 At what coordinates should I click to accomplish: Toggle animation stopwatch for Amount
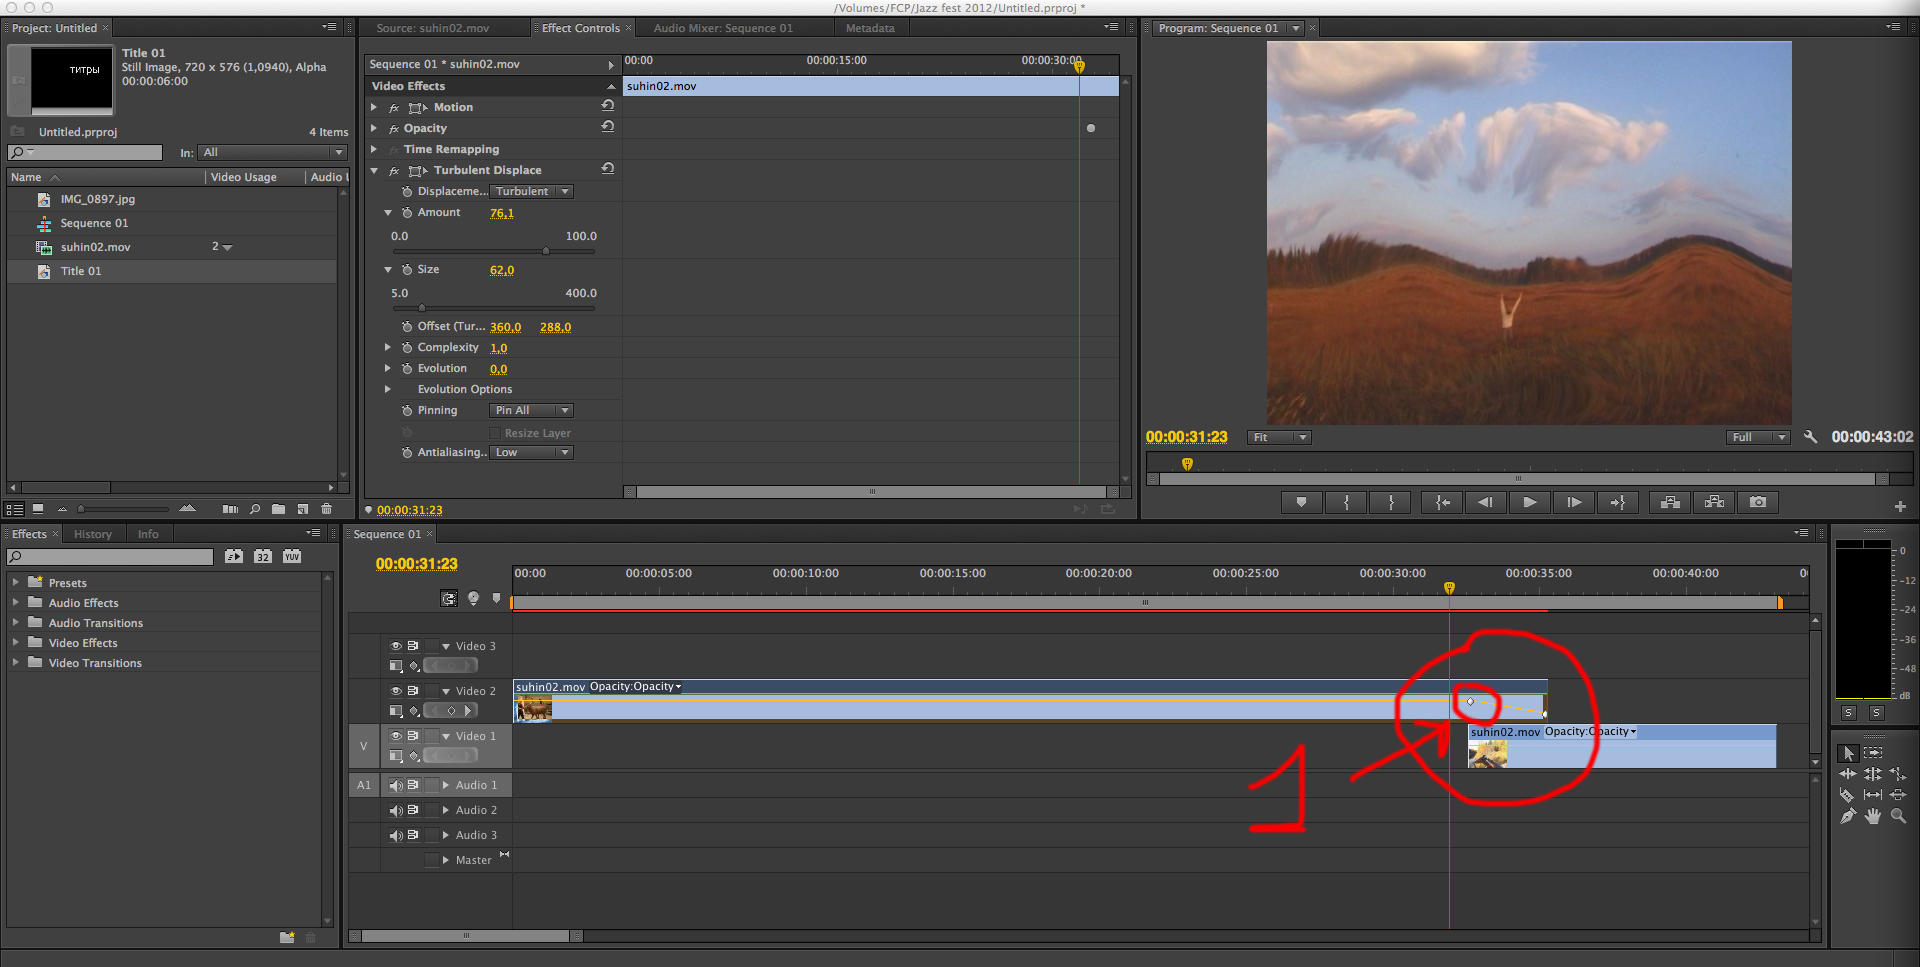click(407, 212)
